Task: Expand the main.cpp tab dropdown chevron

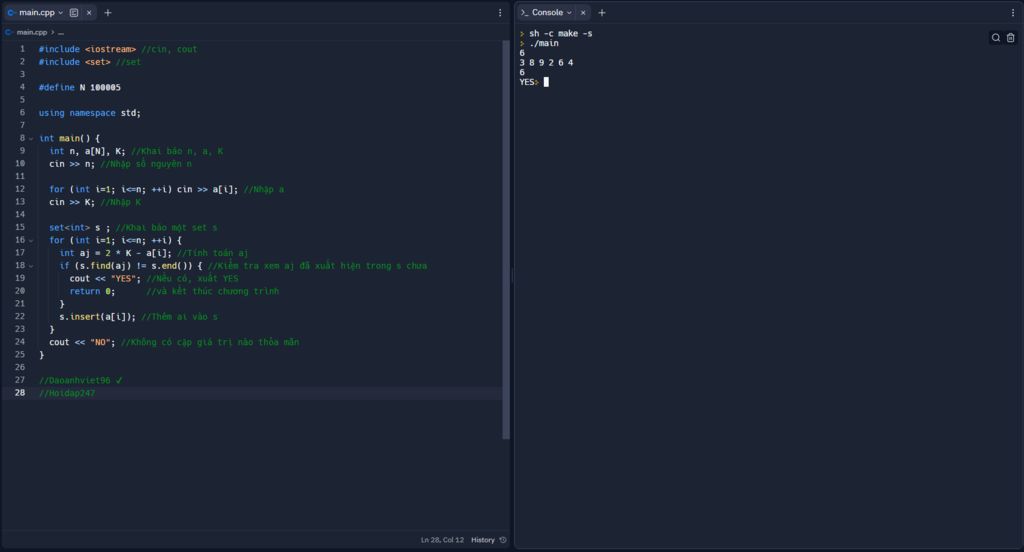Action: (61, 13)
